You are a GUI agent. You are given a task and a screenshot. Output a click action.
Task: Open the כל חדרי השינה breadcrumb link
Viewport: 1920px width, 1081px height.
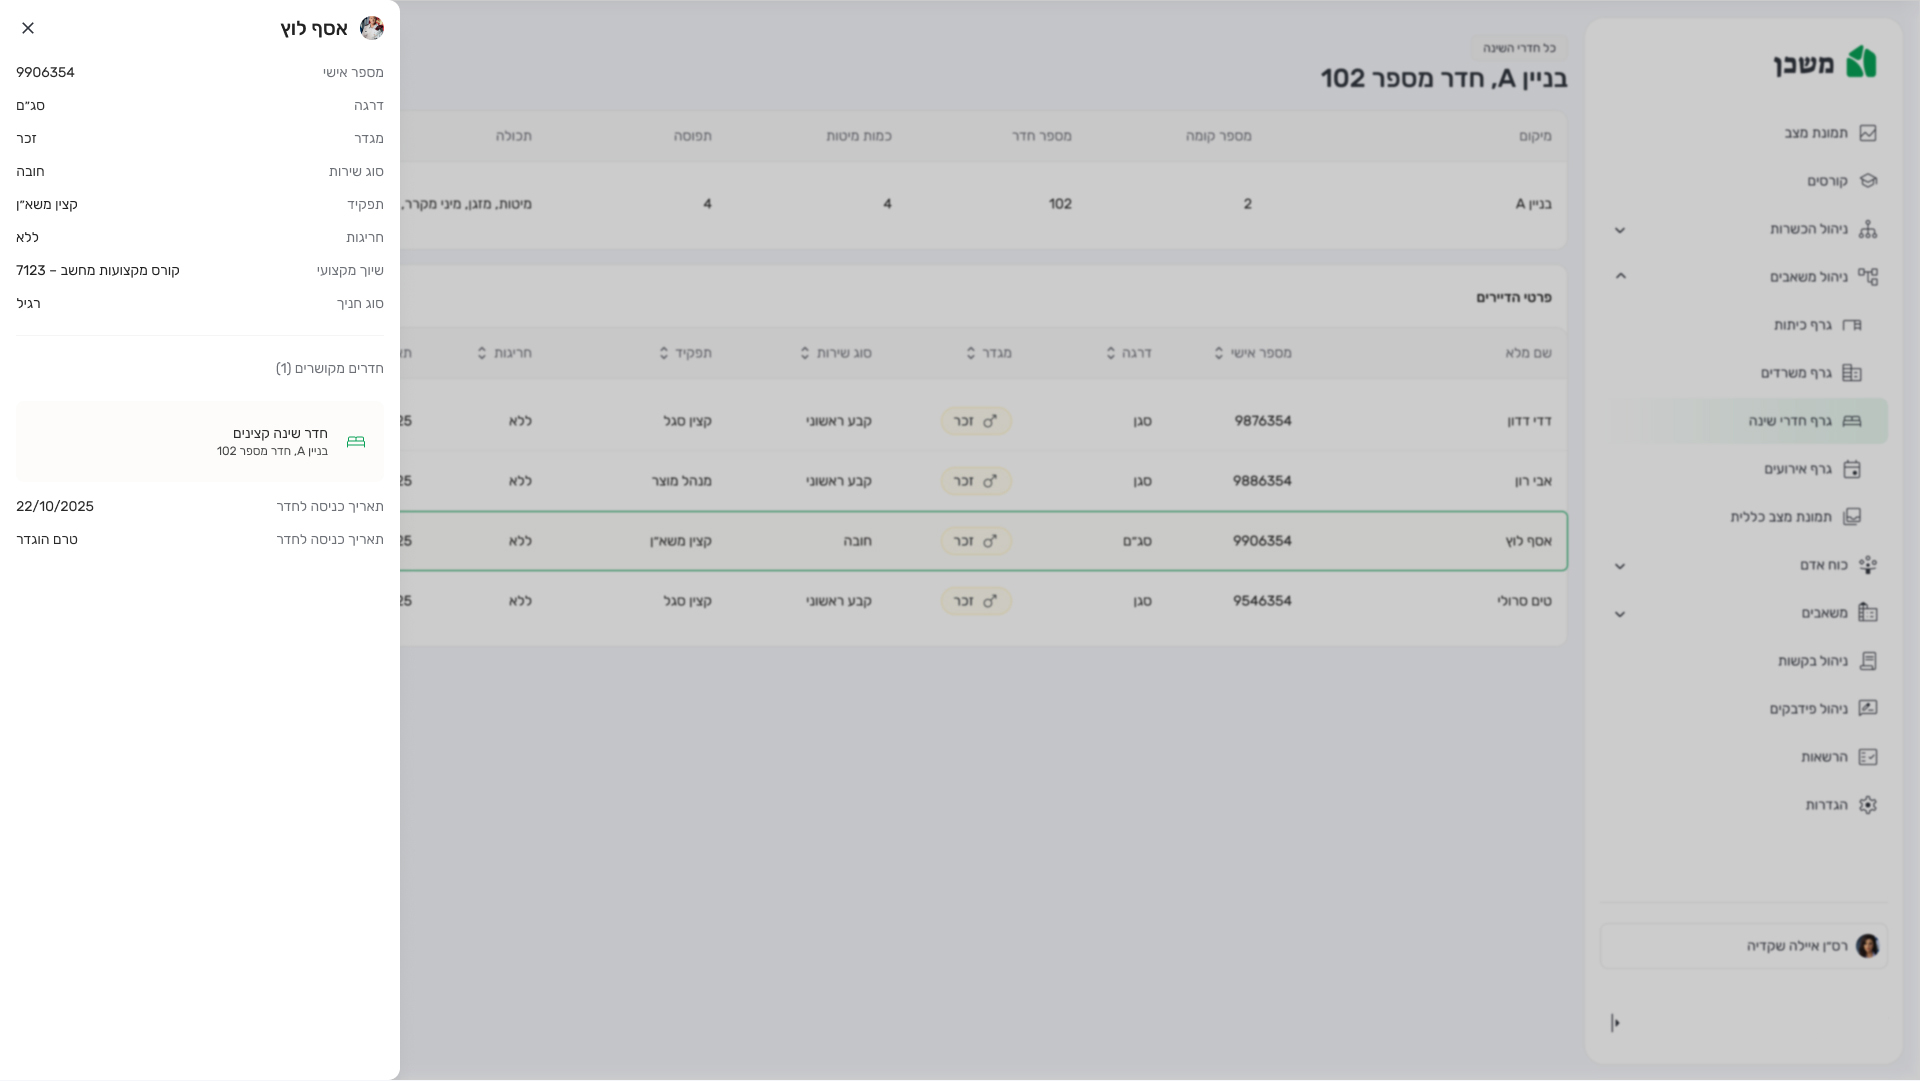1518,45
